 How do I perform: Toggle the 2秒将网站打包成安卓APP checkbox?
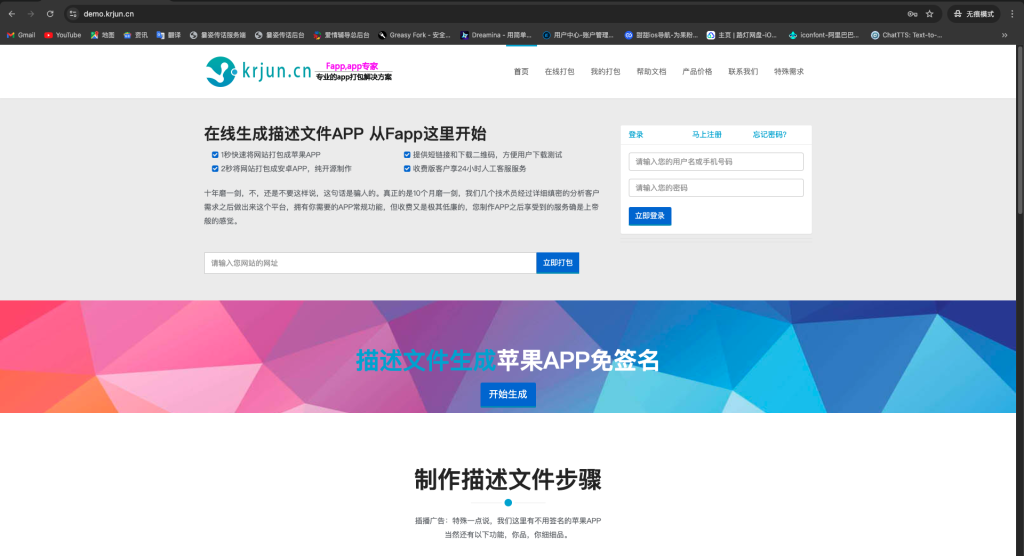click(x=215, y=169)
